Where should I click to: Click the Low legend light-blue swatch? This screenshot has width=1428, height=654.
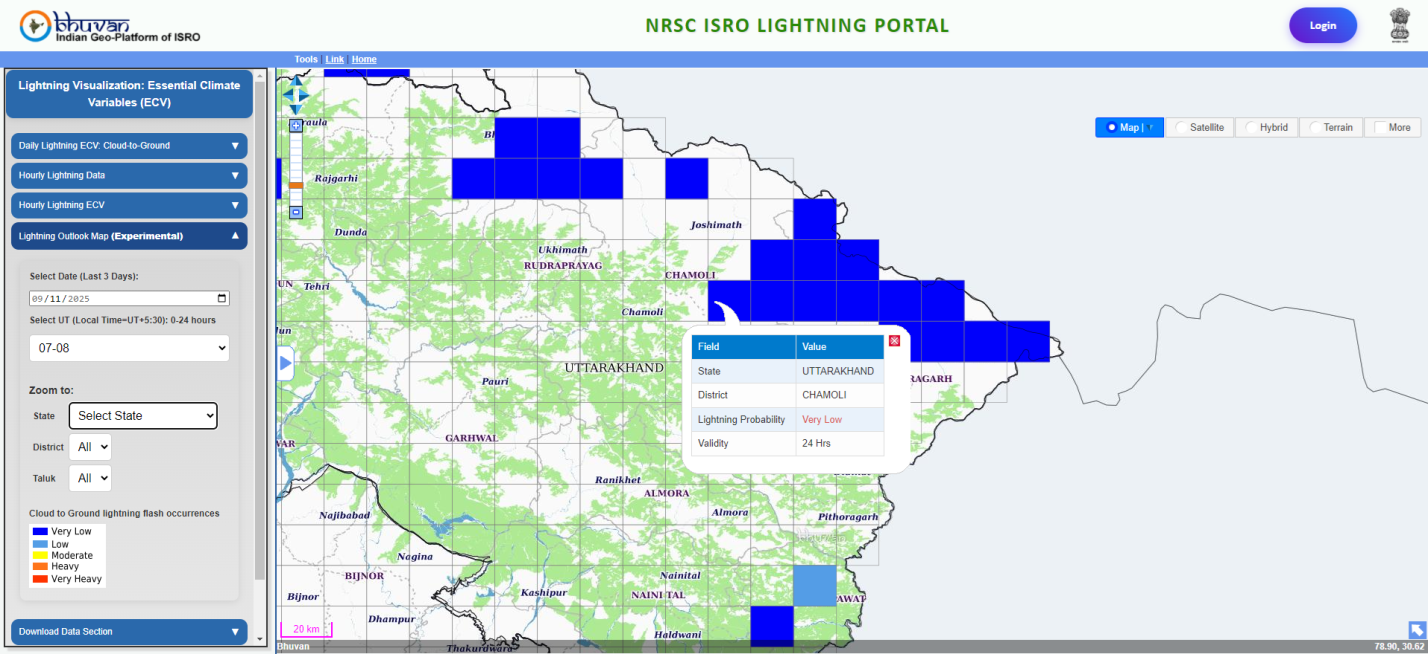(40, 544)
